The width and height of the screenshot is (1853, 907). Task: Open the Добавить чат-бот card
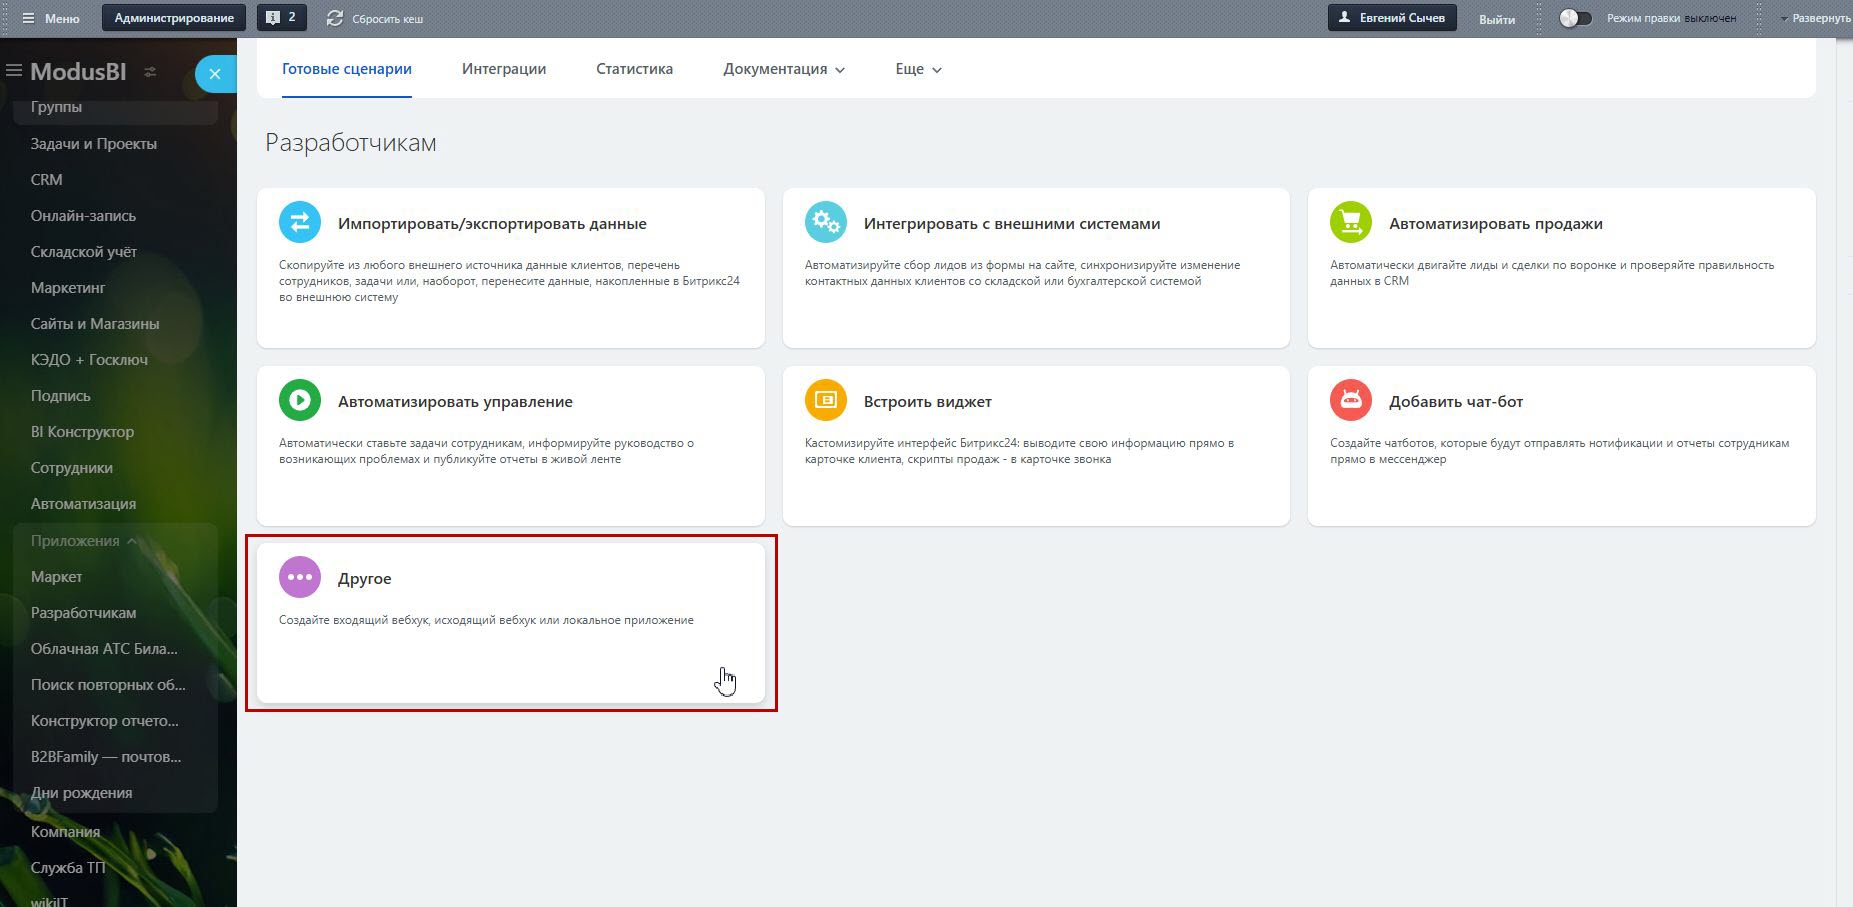(1562, 446)
